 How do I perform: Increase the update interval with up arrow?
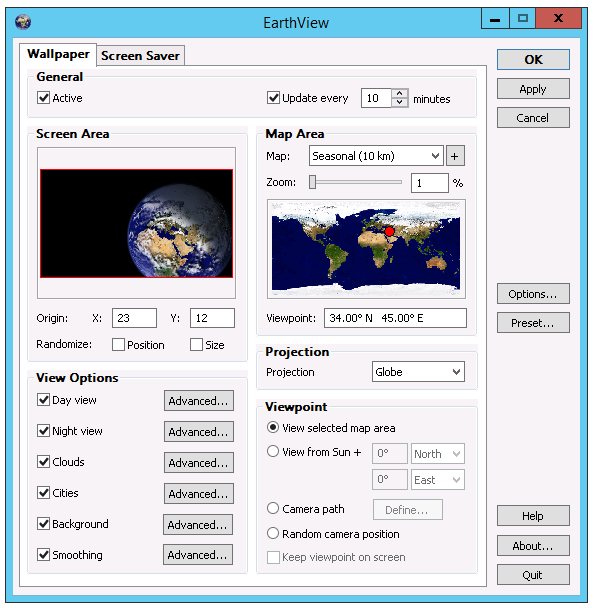[400, 93]
